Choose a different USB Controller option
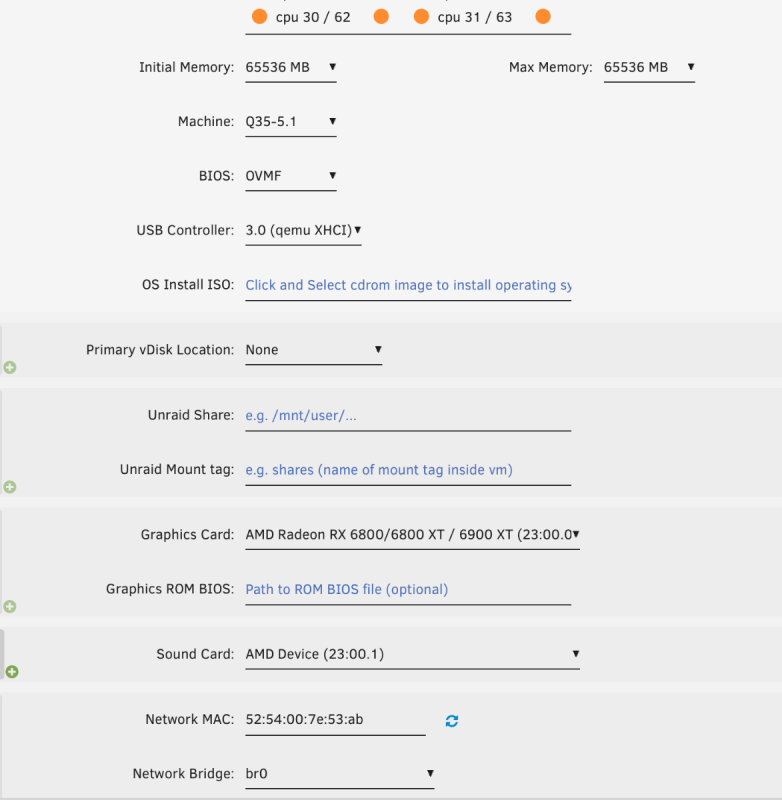The height and width of the screenshot is (800, 782). tap(303, 230)
